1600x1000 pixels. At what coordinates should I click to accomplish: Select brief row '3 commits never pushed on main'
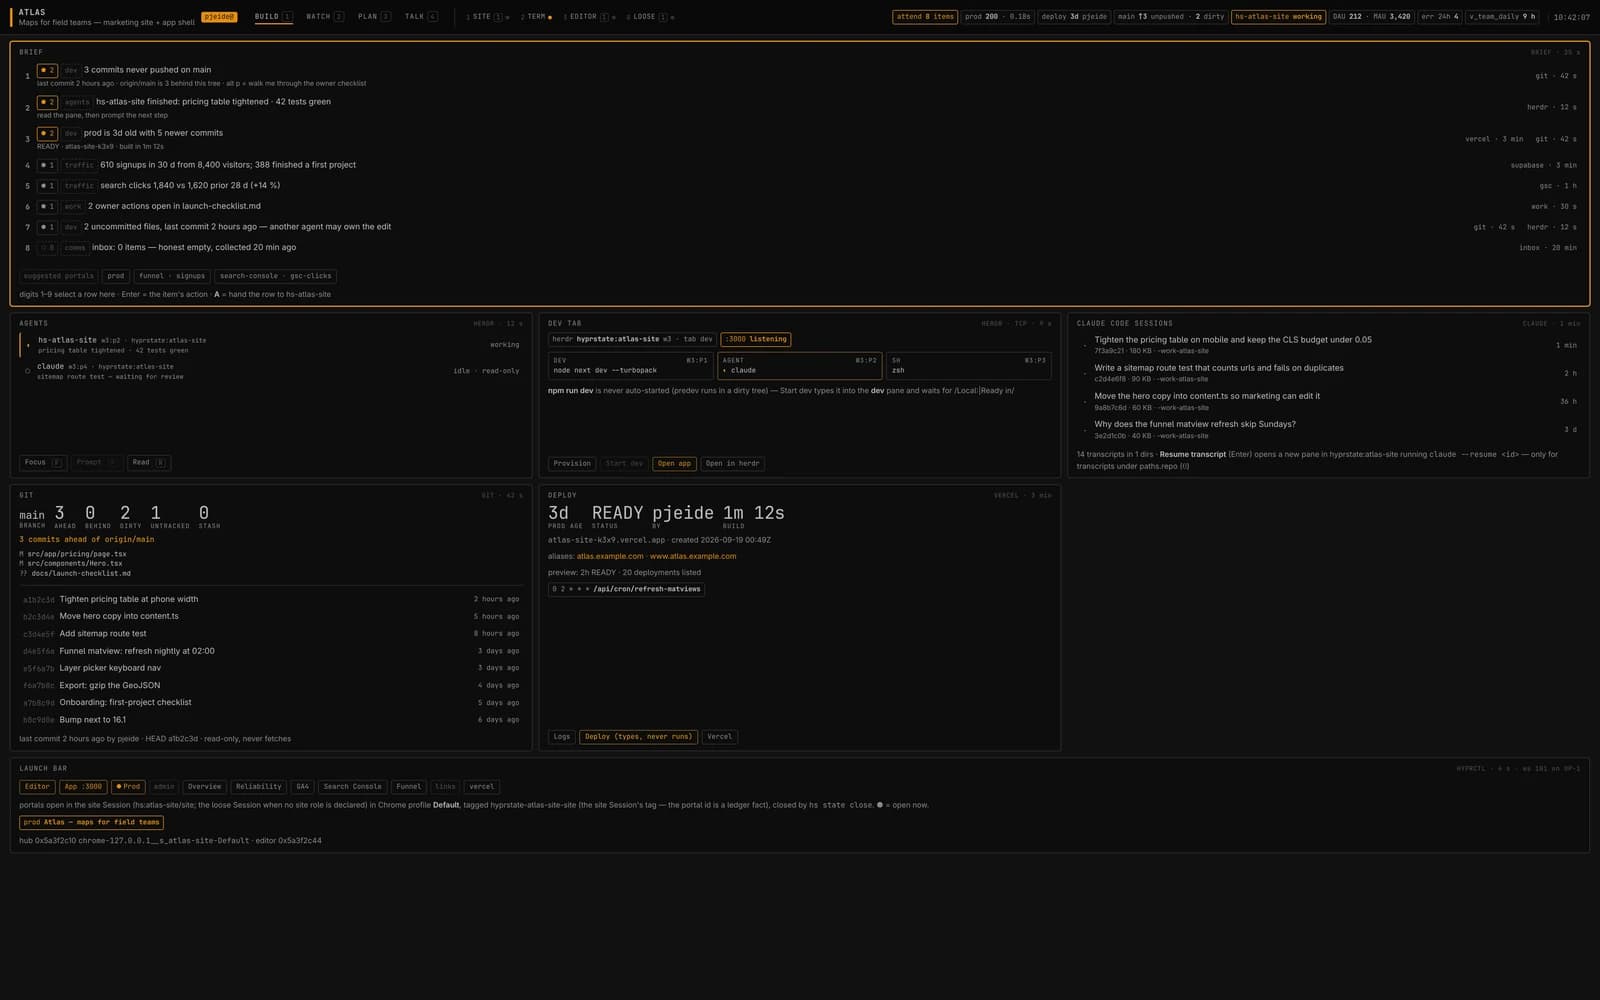pyautogui.click(x=800, y=76)
